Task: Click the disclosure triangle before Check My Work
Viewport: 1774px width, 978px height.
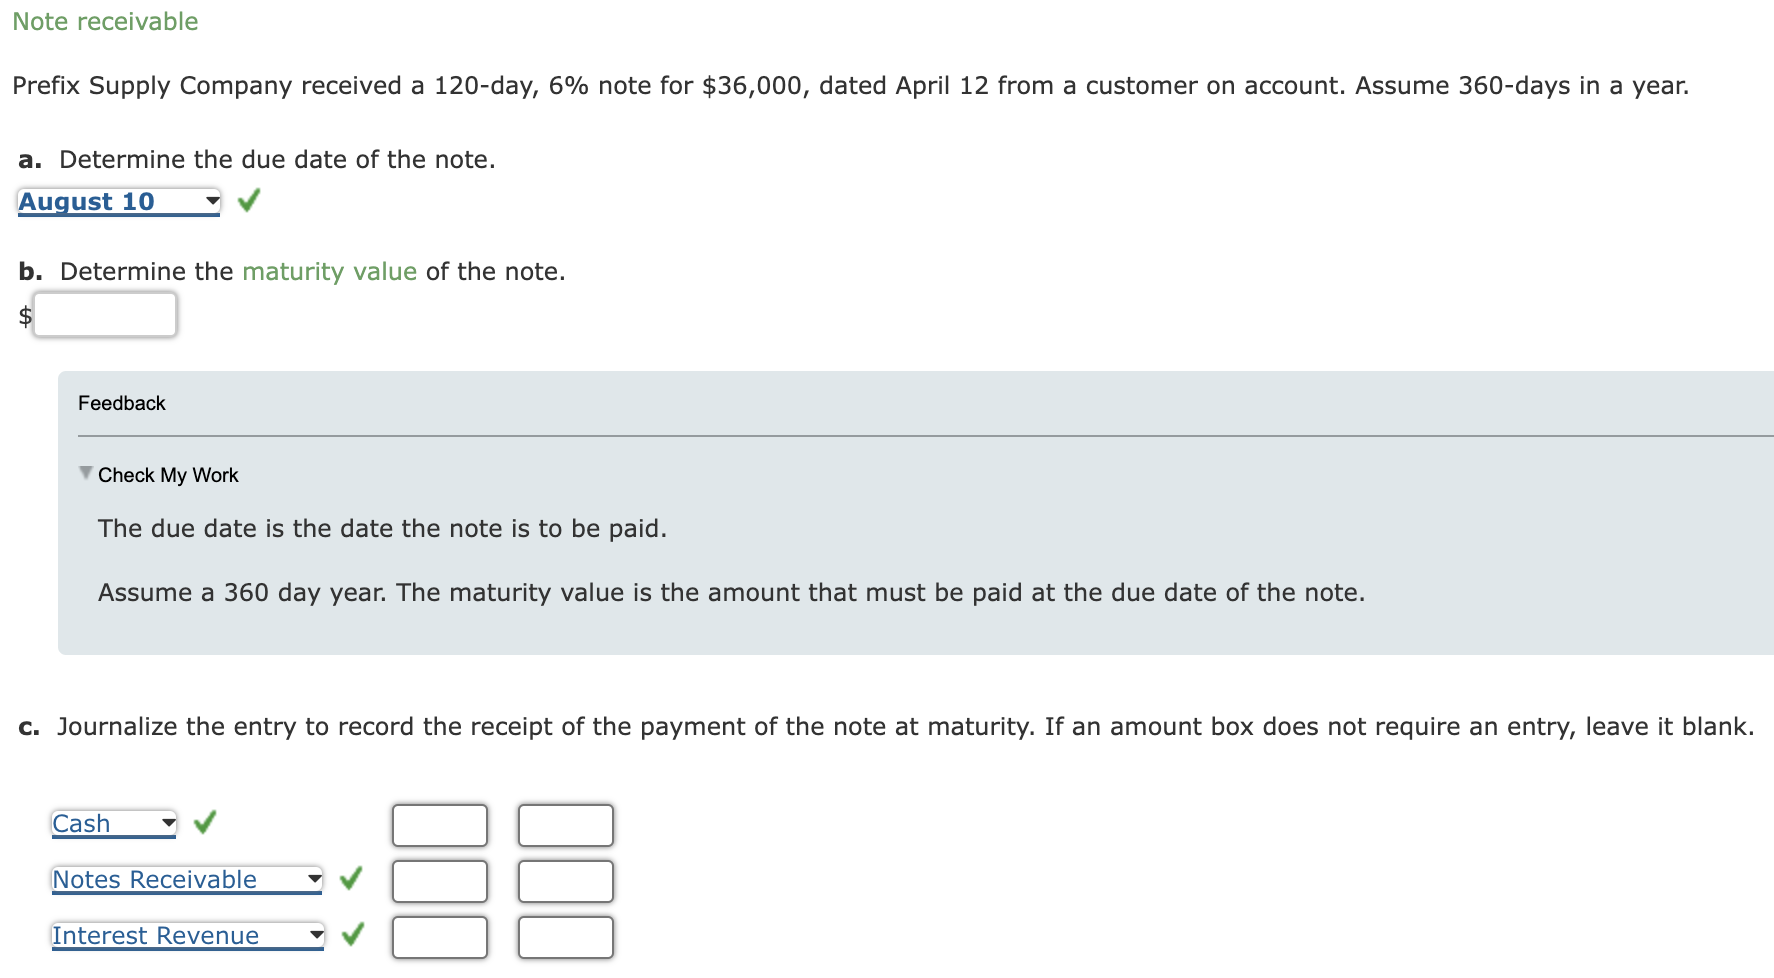Action: 85,472
